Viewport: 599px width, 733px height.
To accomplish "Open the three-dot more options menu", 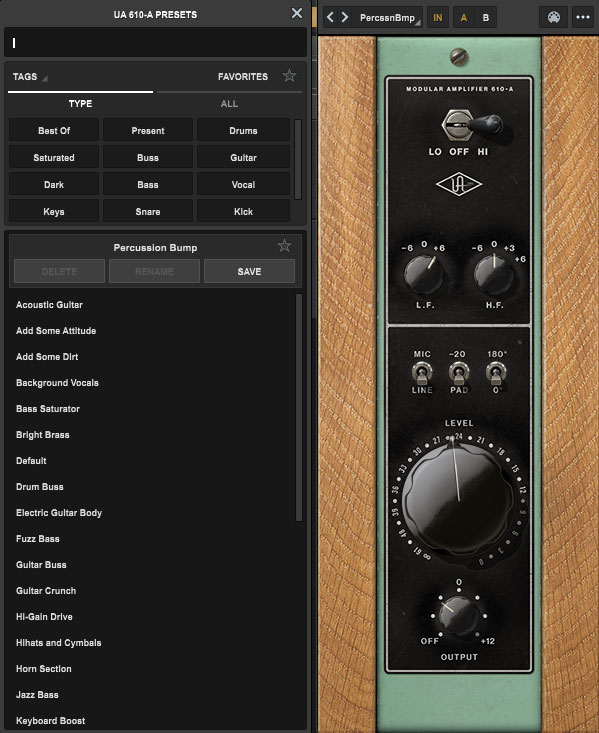I will (583, 18).
